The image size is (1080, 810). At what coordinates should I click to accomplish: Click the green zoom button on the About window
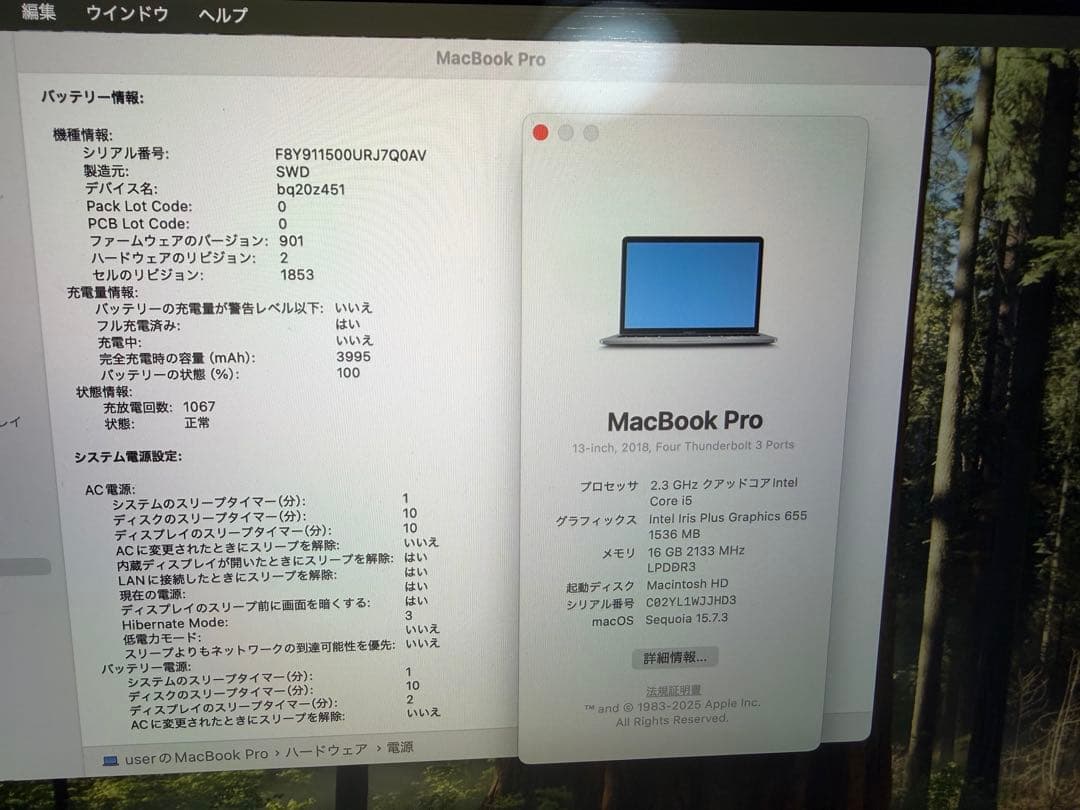tap(589, 132)
